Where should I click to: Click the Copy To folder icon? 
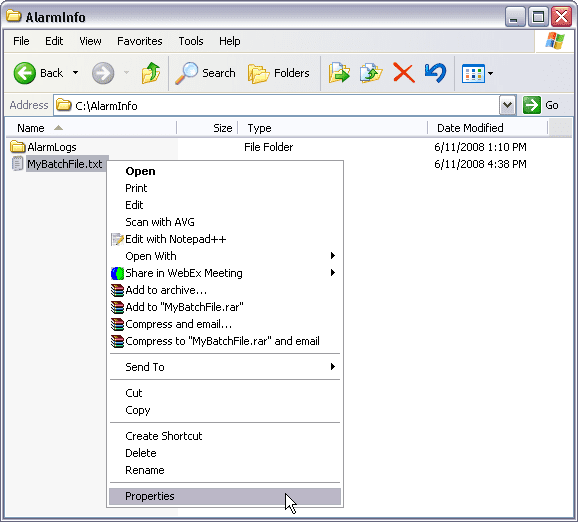tap(371, 73)
